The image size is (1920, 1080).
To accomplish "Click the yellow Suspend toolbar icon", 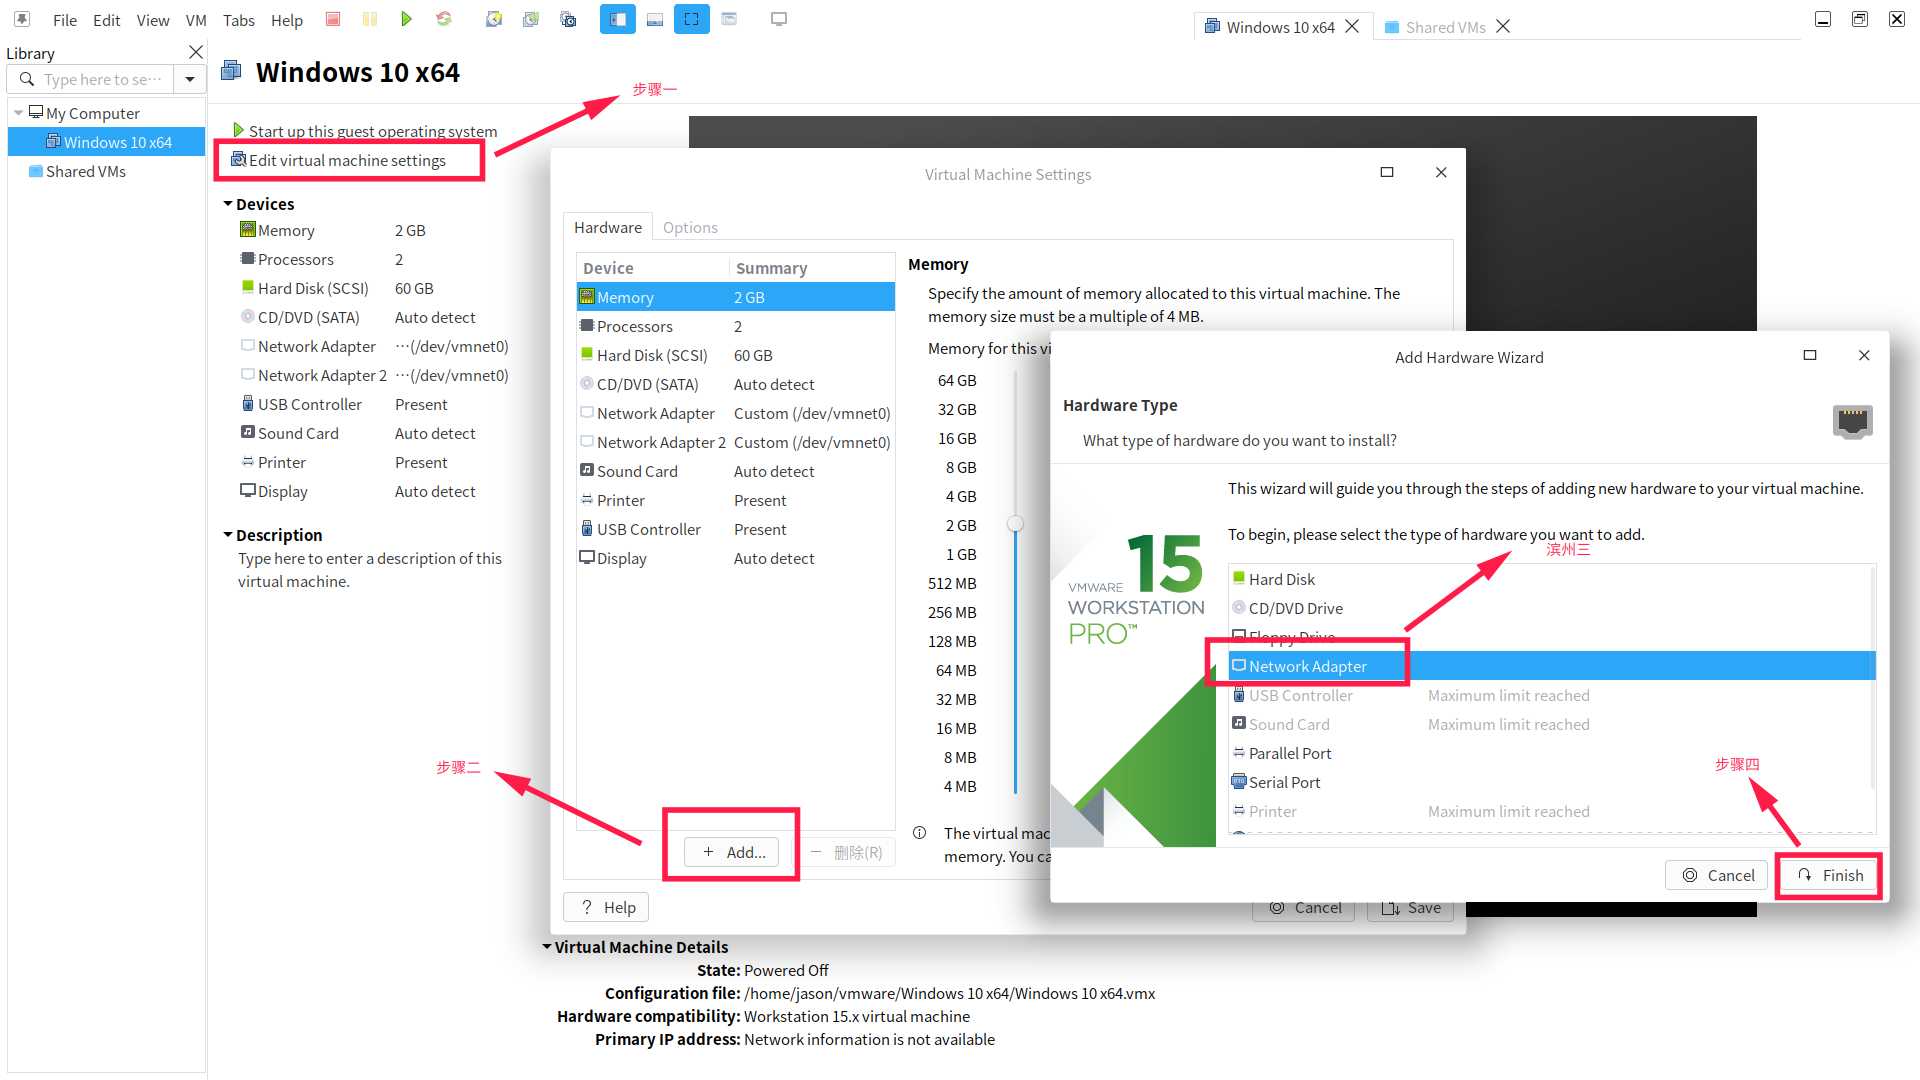I will tap(370, 19).
